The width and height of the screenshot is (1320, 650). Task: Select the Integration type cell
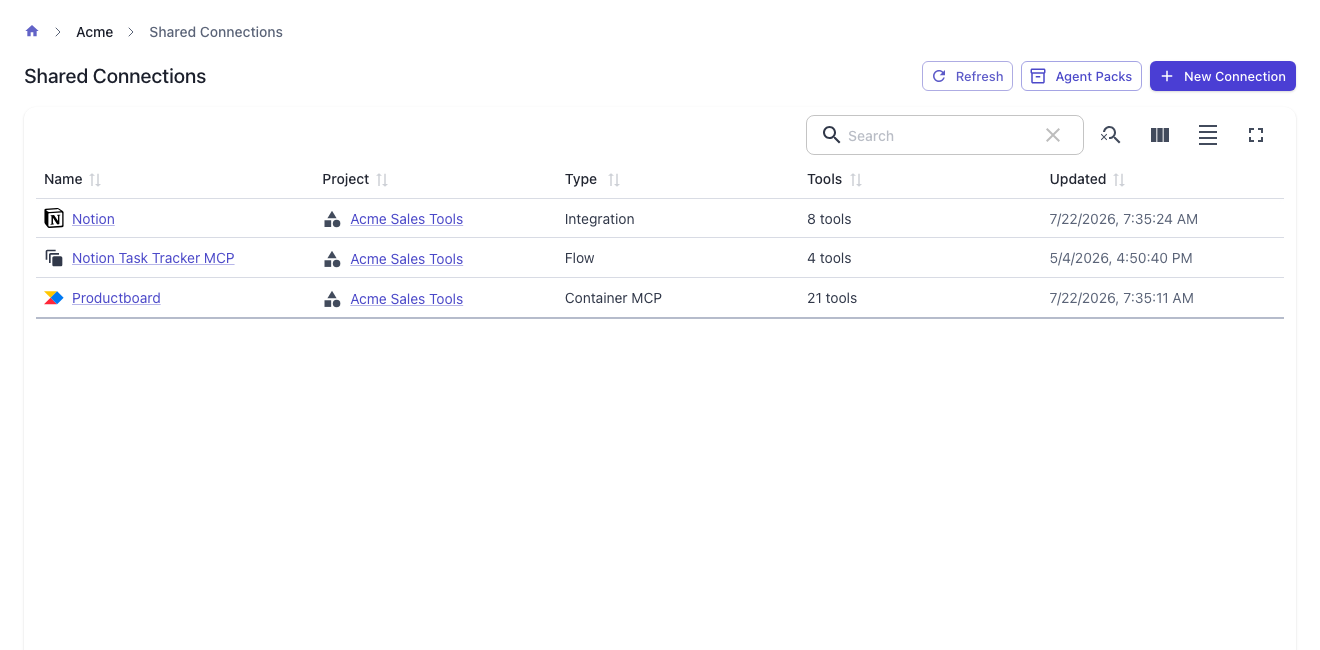(x=600, y=219)
